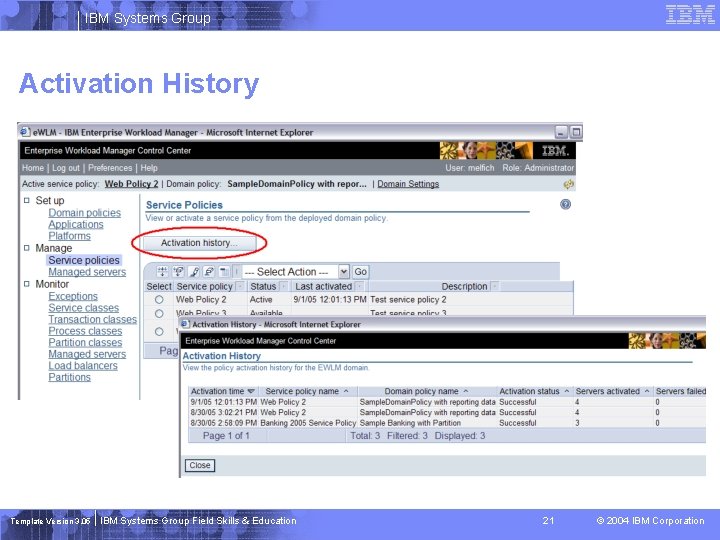Open Preferences in the top menu
The height and width of the screenshot is (540, 720).
tap(110, 168)
